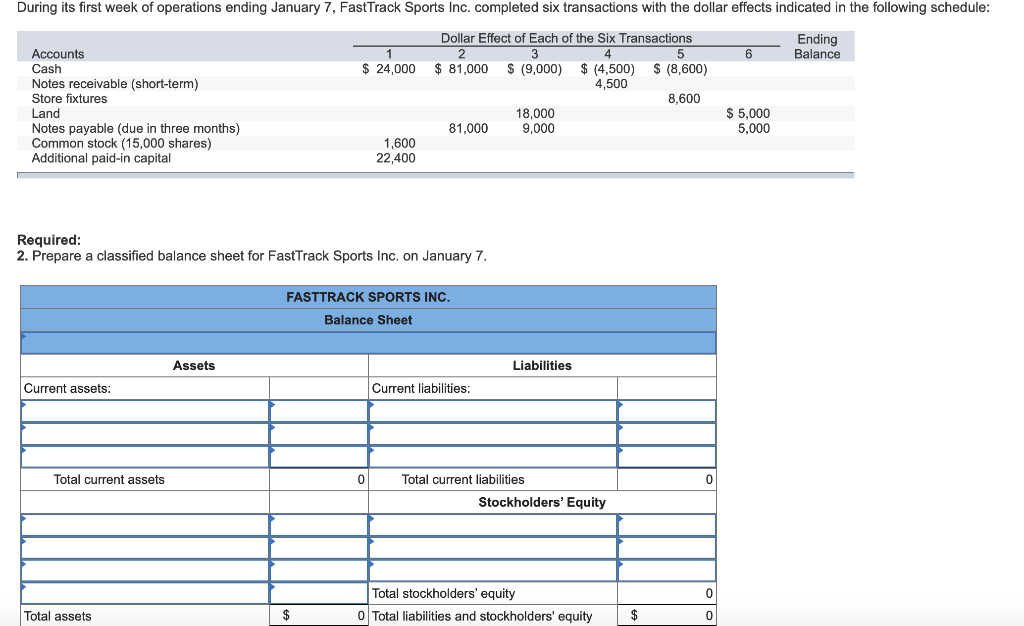Click the Cash account row label

46,69
